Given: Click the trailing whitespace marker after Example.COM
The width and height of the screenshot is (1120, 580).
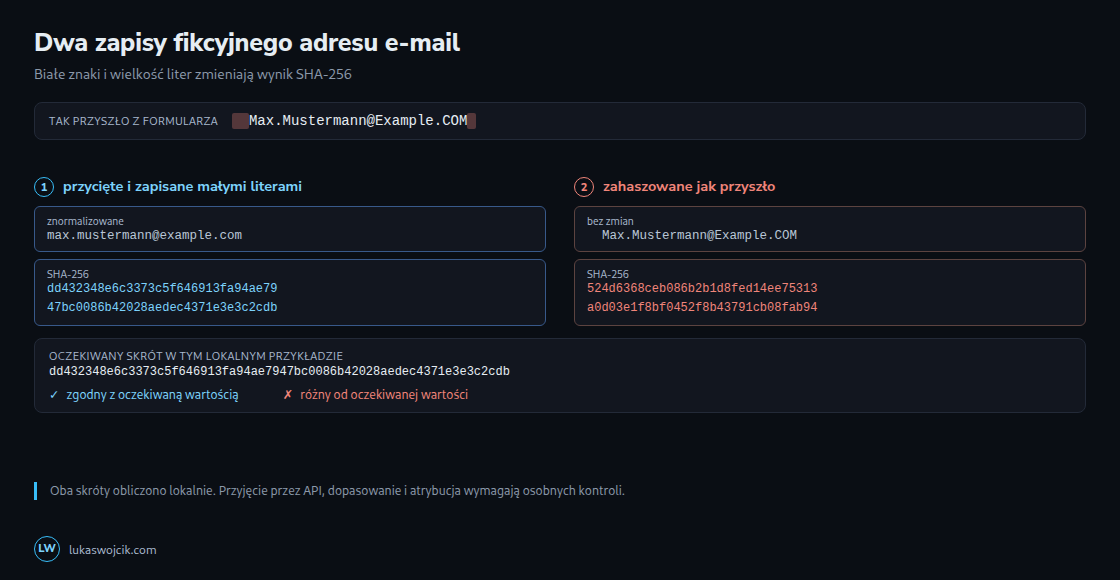Looking at the screenshot, I should click(471, 121).
